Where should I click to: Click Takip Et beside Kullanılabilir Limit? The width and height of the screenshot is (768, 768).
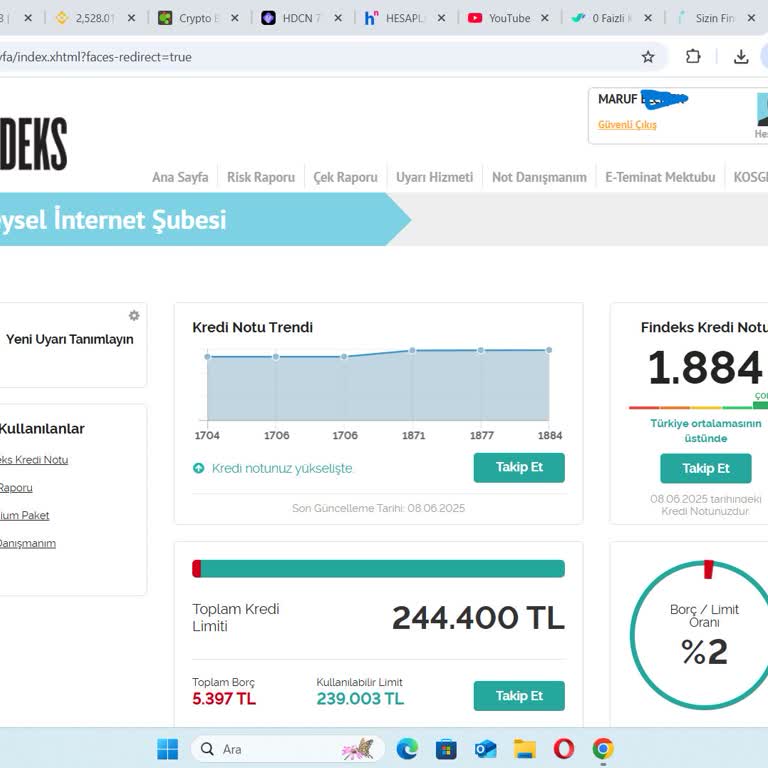pyautogui.click(x=518, y=696)
